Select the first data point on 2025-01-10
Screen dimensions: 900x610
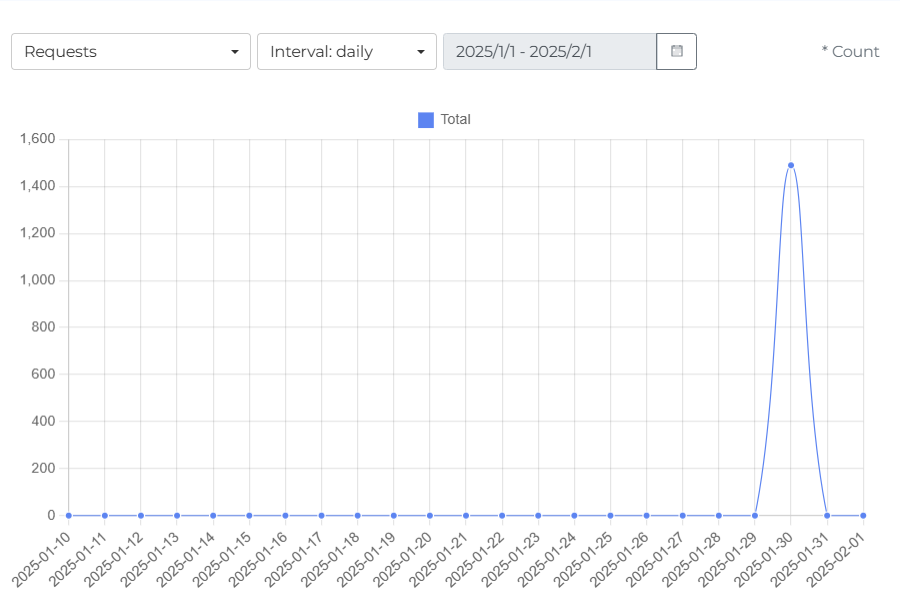(69, 516)
